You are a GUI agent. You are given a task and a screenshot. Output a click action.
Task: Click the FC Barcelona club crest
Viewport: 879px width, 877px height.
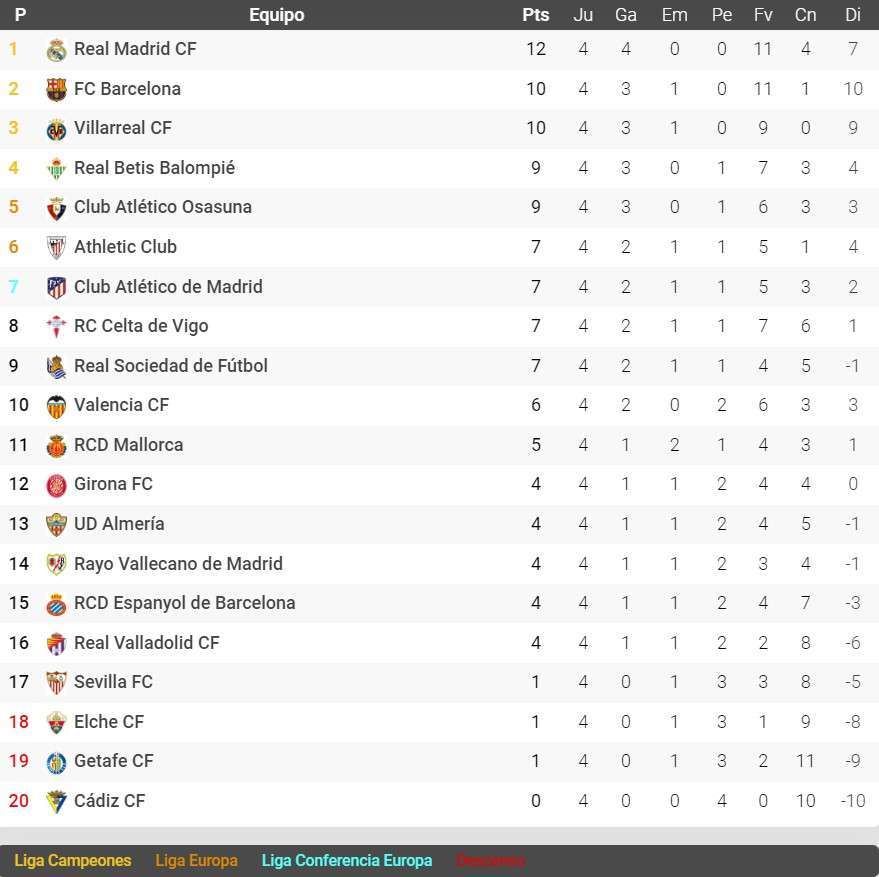click(56, 88)
